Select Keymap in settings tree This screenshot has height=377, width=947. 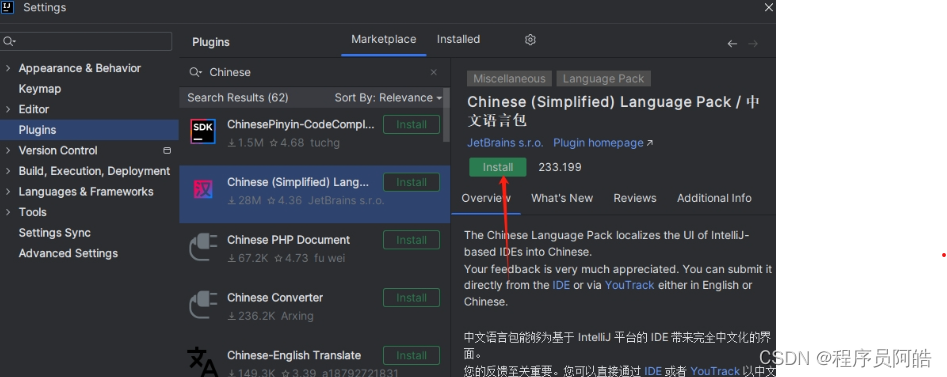40,89
